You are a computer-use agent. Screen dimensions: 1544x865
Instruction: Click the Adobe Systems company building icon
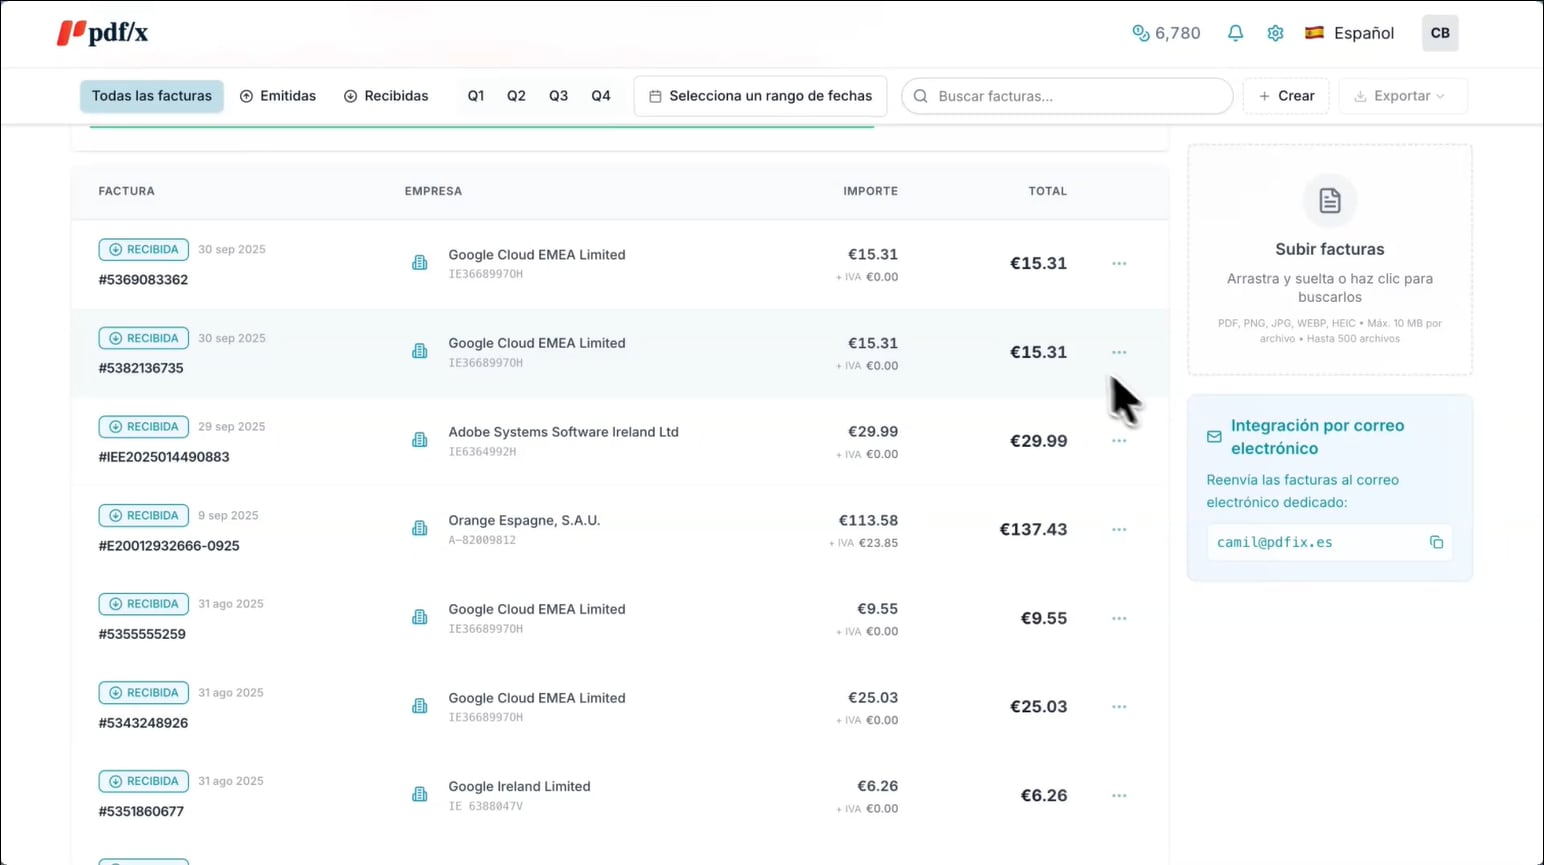[x=420, y=440]
